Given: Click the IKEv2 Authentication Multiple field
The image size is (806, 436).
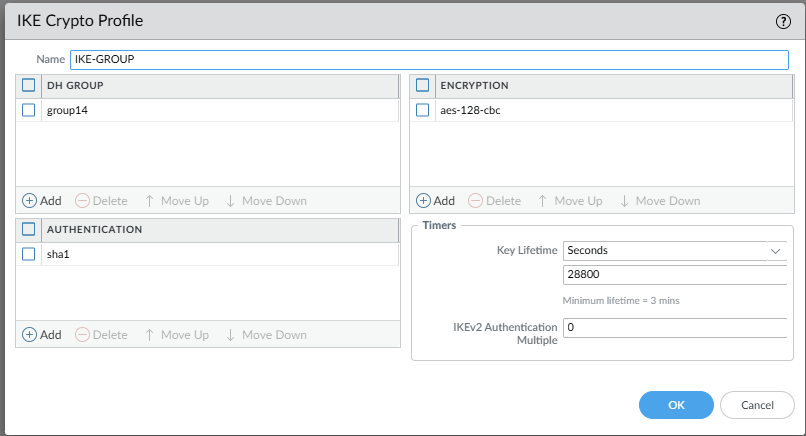Looking at the screenshot, I should click(675, 327).
